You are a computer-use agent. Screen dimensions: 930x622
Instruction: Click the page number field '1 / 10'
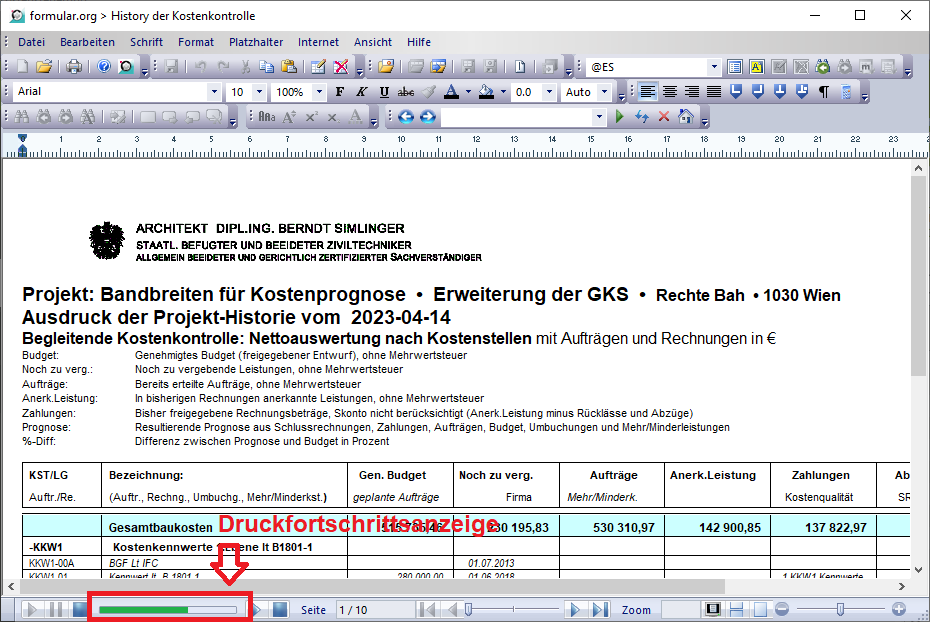click(x=371, y=610)
